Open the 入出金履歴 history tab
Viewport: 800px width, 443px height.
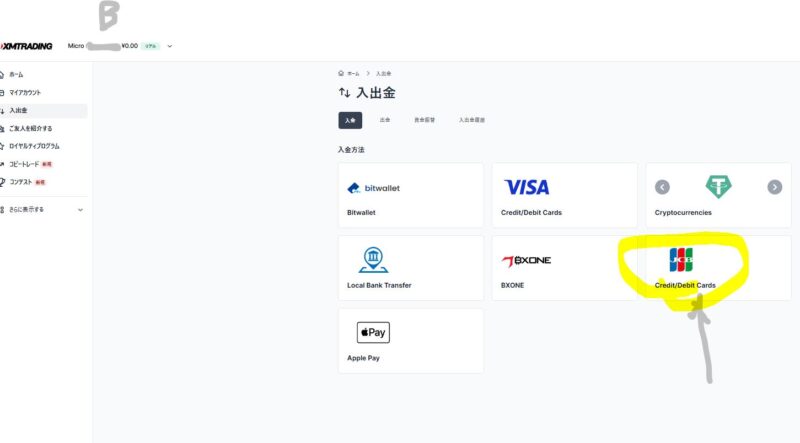pyautogui.click(x=471, y=120)
